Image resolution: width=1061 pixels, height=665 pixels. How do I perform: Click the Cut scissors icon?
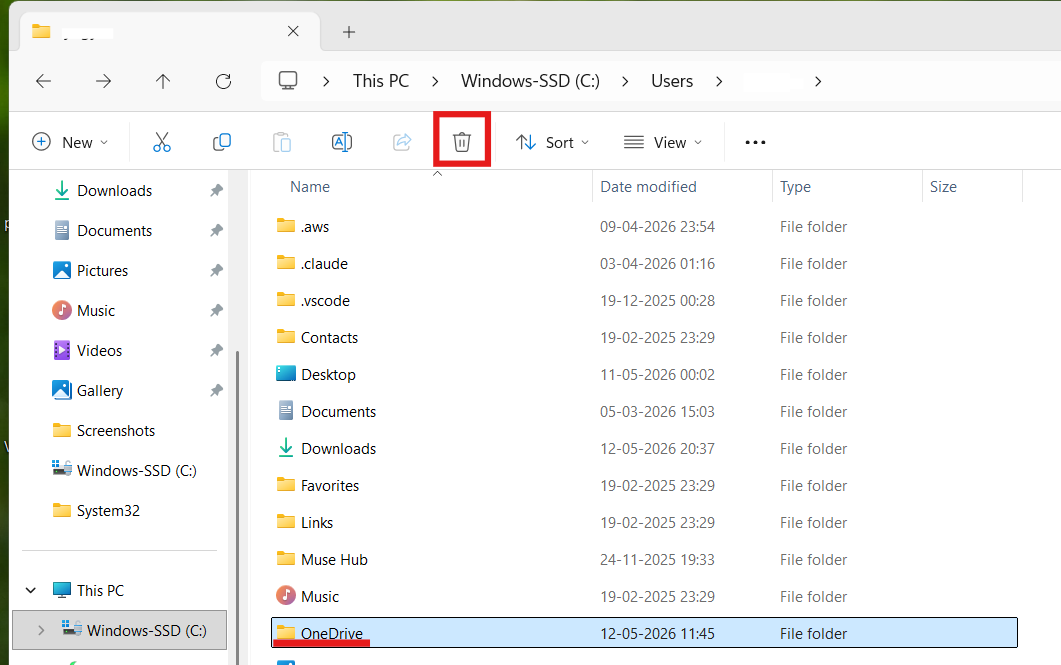tap(162, 142)
